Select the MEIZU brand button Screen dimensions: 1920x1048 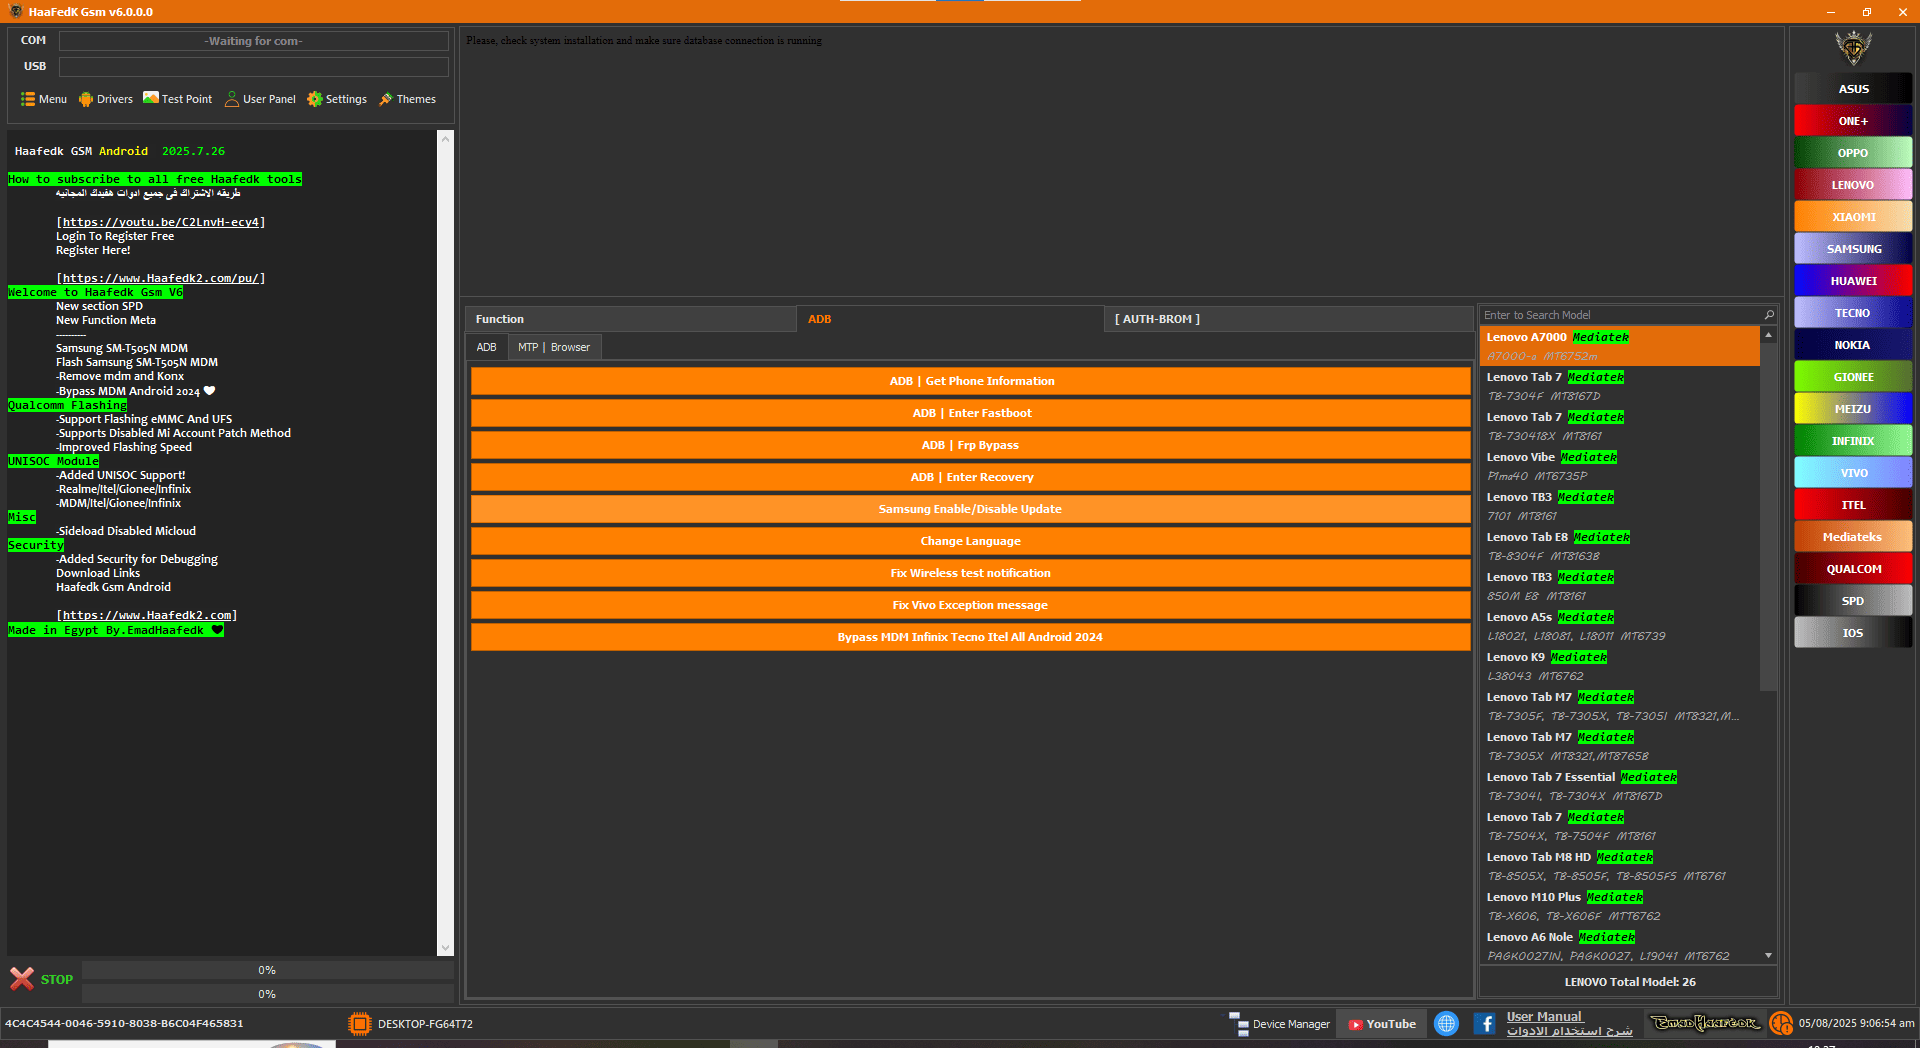click(x=1853, y=409)
